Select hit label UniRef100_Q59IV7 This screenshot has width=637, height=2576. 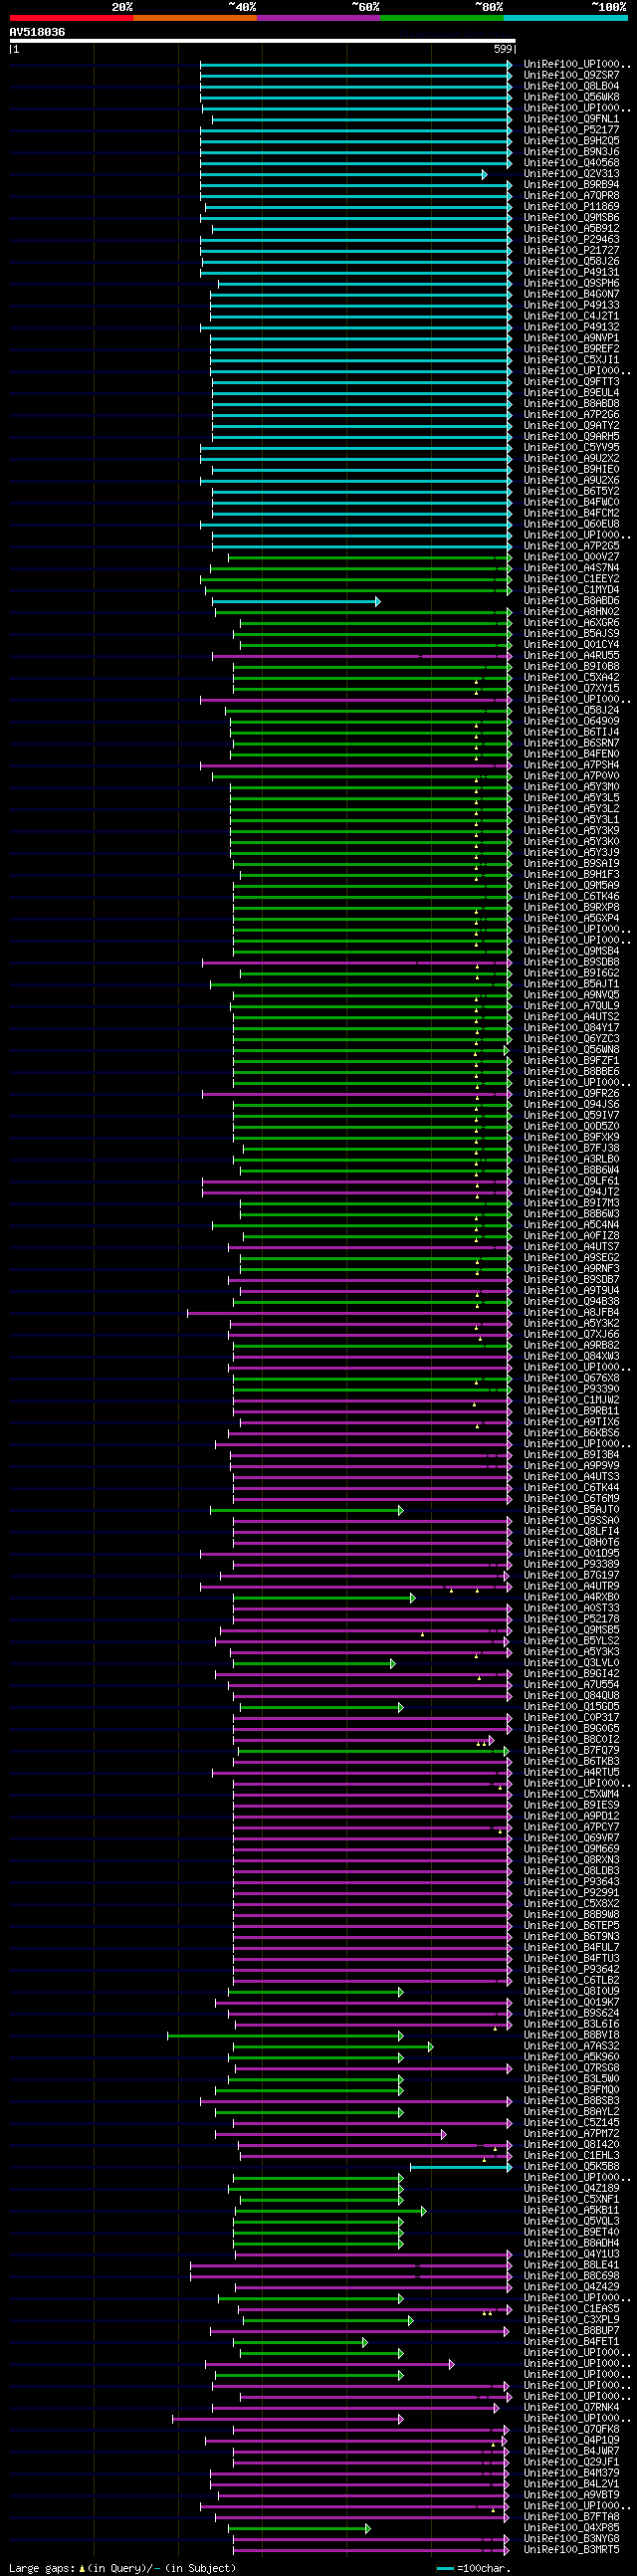(x=571, y=1116)
